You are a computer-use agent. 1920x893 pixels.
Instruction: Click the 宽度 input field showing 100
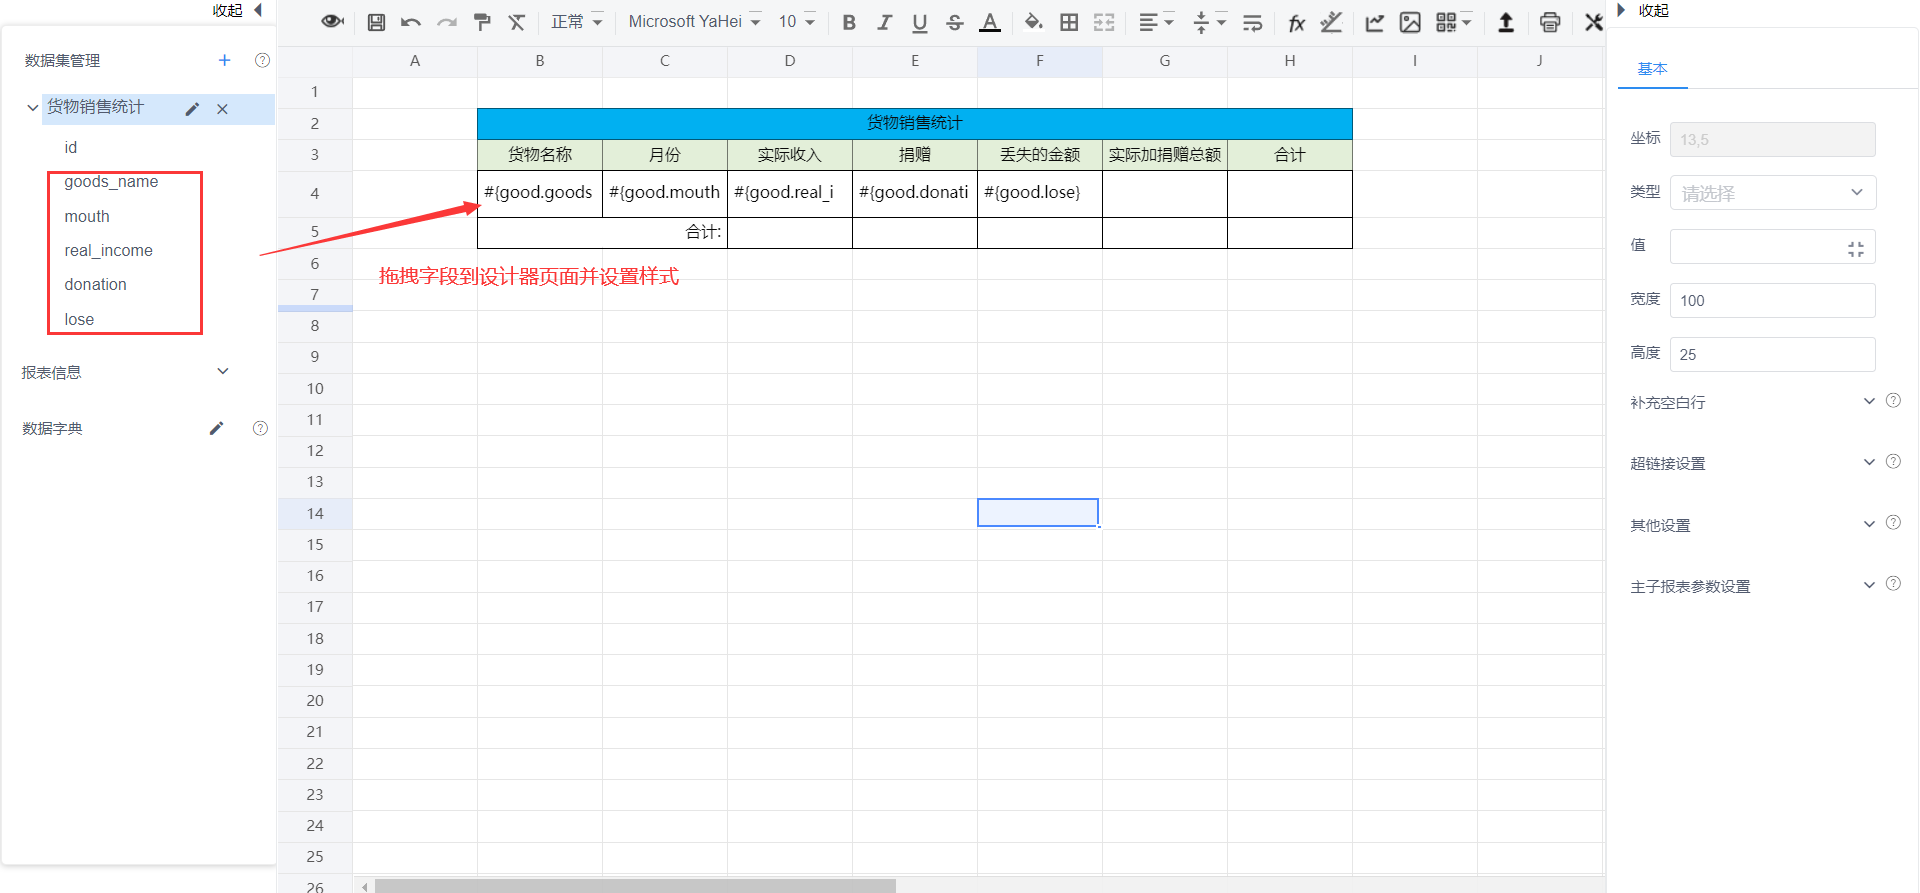1772,300
